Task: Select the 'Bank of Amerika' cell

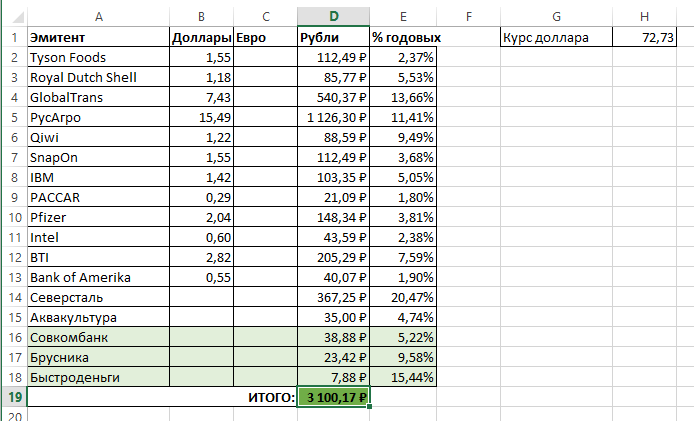Action: 98,277
